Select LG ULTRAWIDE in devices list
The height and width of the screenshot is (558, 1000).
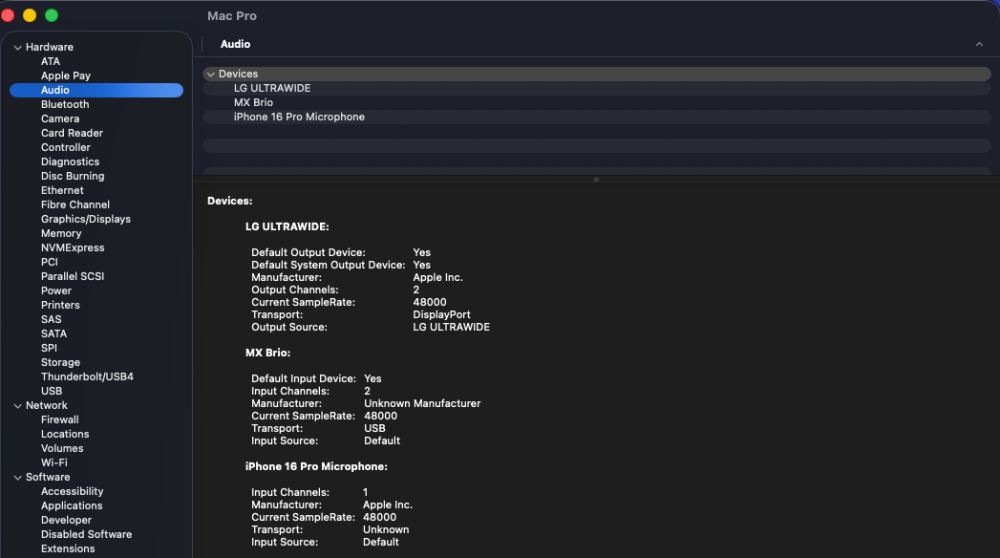(596, 88)
